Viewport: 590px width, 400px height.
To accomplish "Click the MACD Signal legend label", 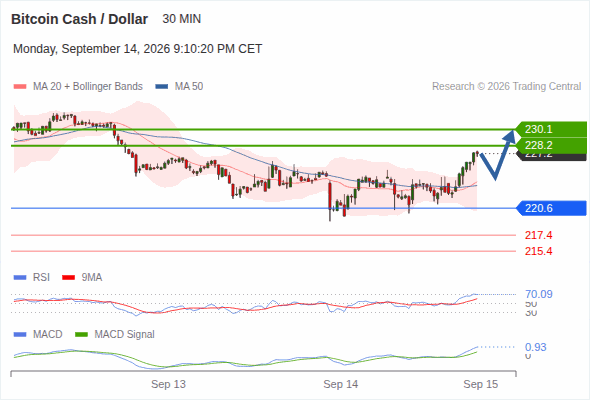I will 125,334.
